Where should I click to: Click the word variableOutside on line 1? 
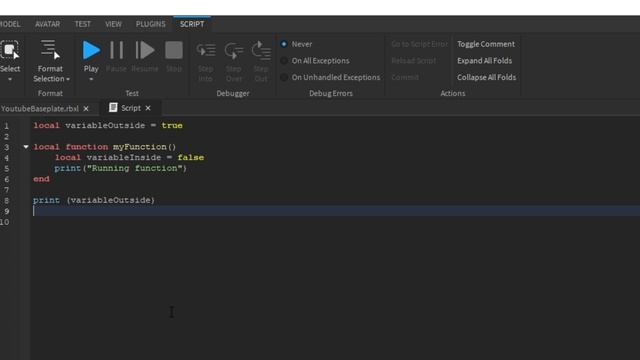tap(105, 125)
